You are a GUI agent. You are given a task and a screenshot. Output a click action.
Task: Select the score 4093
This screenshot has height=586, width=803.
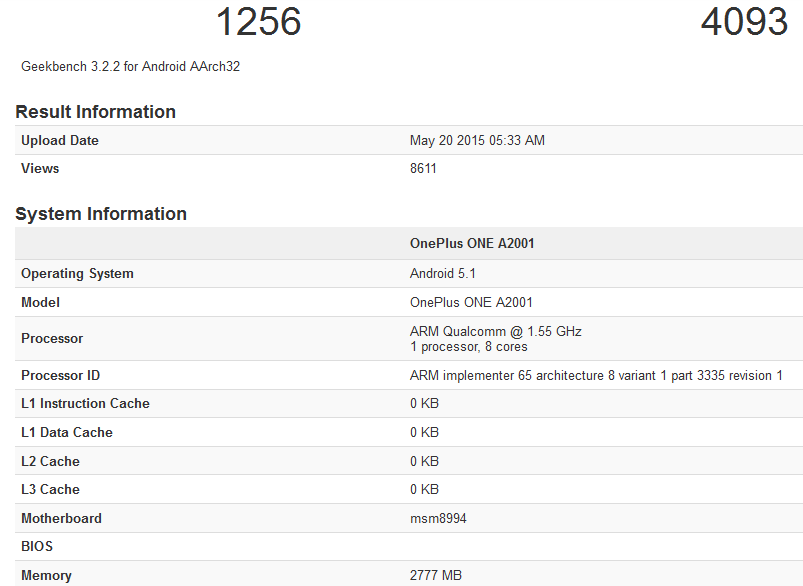tap(744, 22)
